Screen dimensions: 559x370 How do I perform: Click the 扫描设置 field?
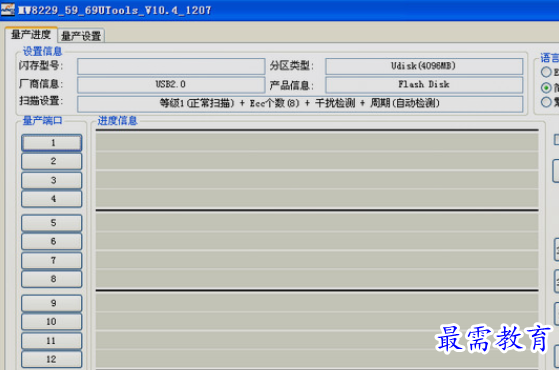click(x=300, y=104)
